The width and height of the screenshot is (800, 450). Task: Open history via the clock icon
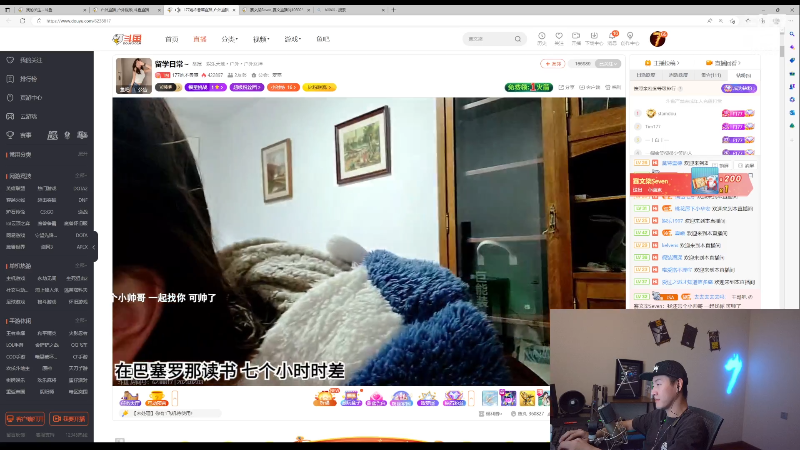542,36
